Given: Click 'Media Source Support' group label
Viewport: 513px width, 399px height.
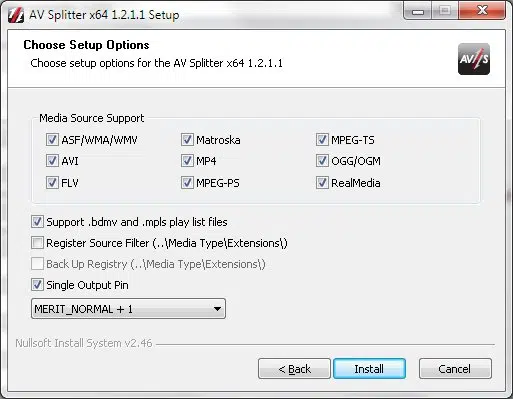Looking at the screenshot, I should coord(92,118).
